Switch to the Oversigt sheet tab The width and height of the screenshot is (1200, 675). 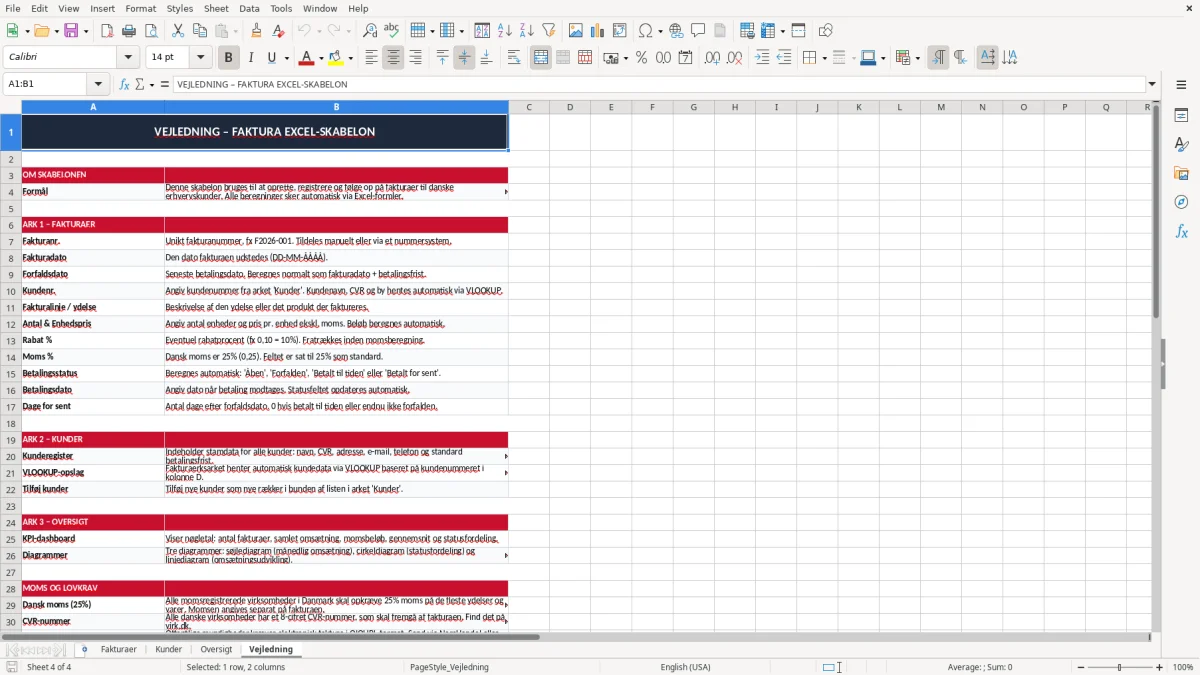tap(216, 649)
